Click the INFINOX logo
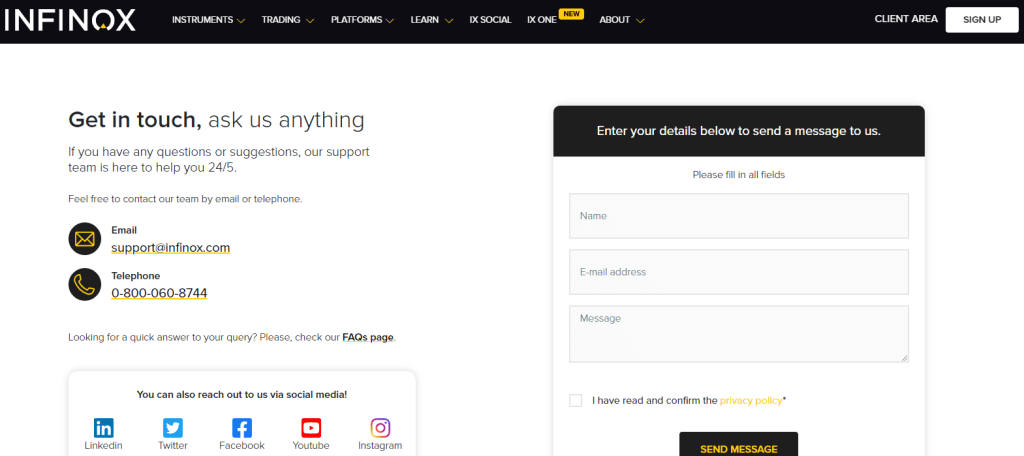This screenshot has width=1024, height=456. [x=70, y=20]
